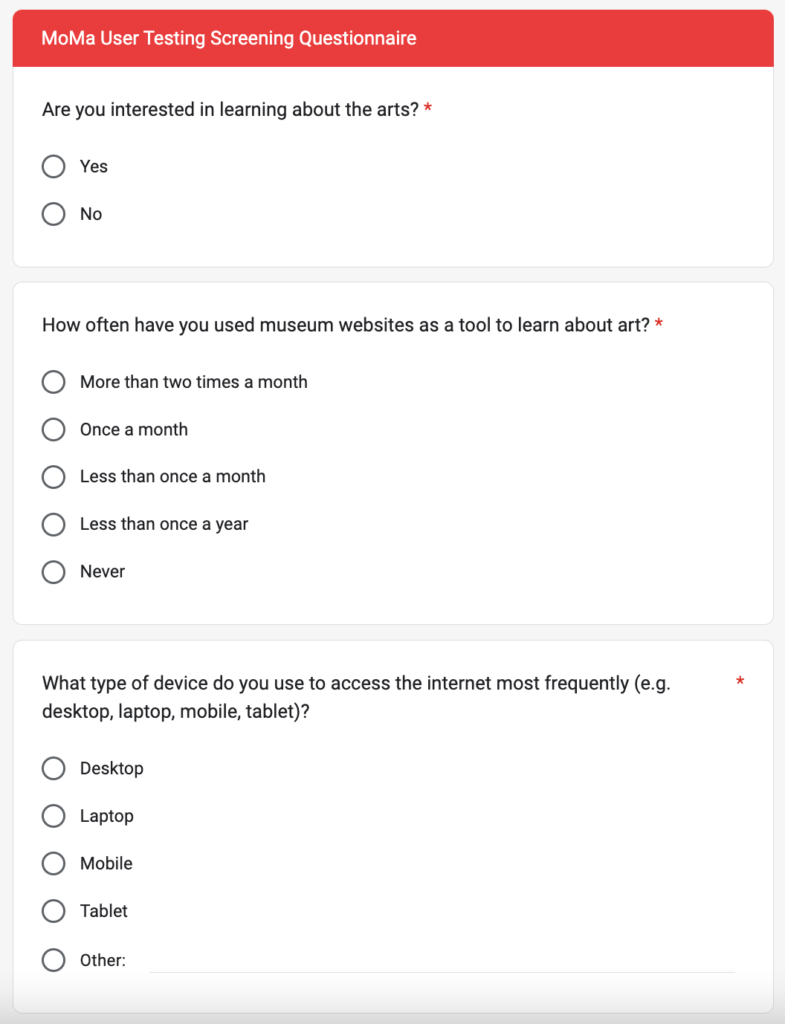This screenshot has height=1024, width=785.
Task: Click the Never option label text
Action: tap(103, 571)
